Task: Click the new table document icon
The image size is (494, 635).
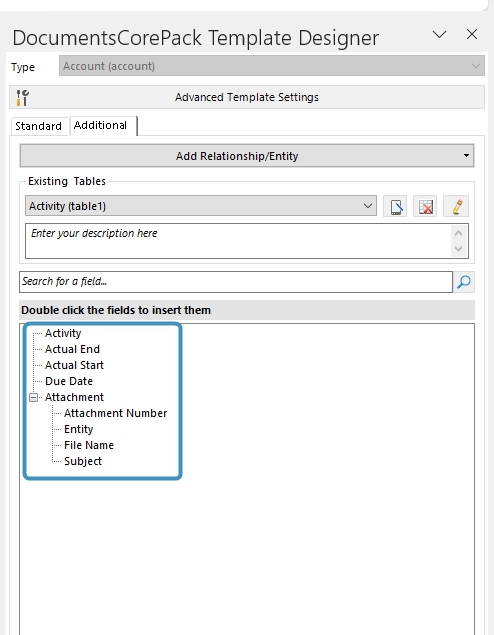Action: click(x=395, y=207)
